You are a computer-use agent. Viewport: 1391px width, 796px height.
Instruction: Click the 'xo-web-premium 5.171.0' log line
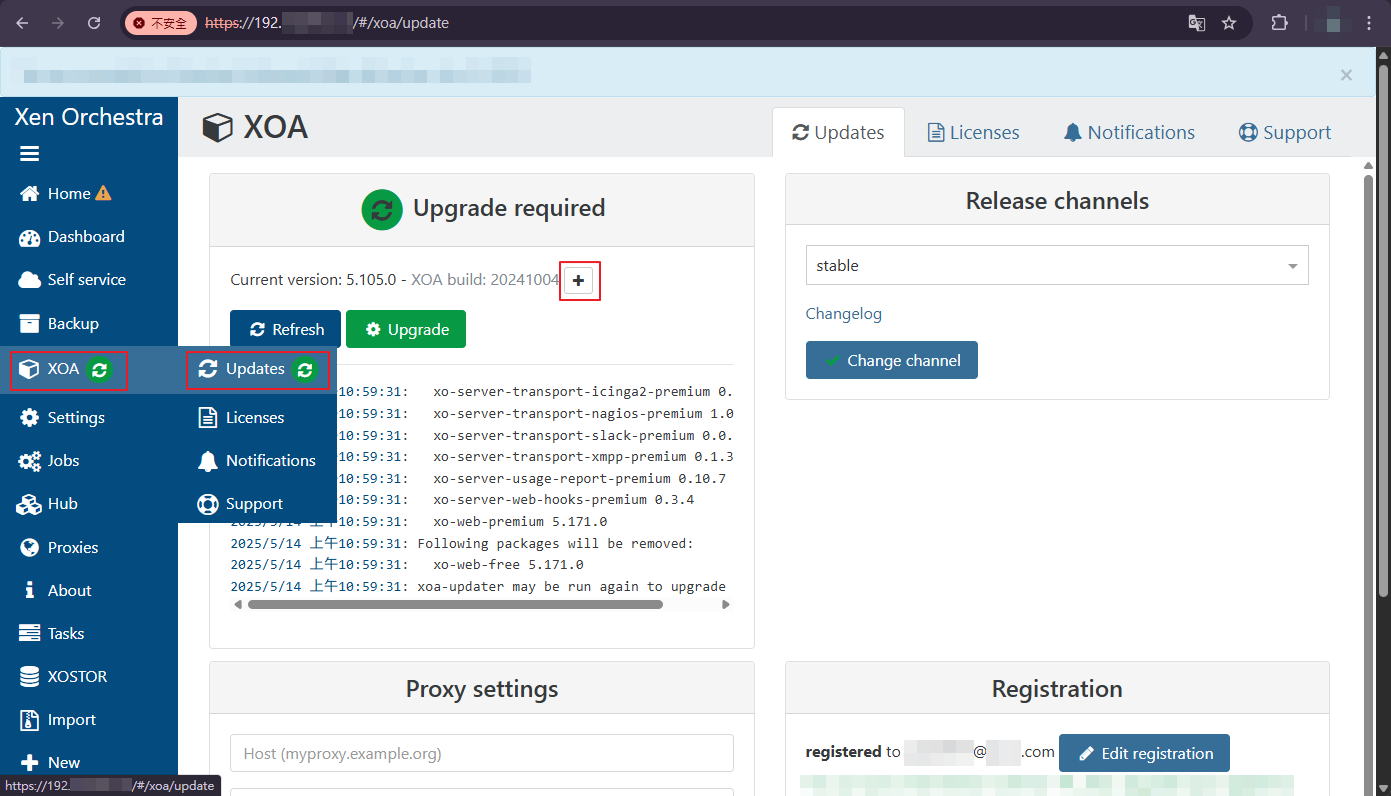tap(520, 522)
